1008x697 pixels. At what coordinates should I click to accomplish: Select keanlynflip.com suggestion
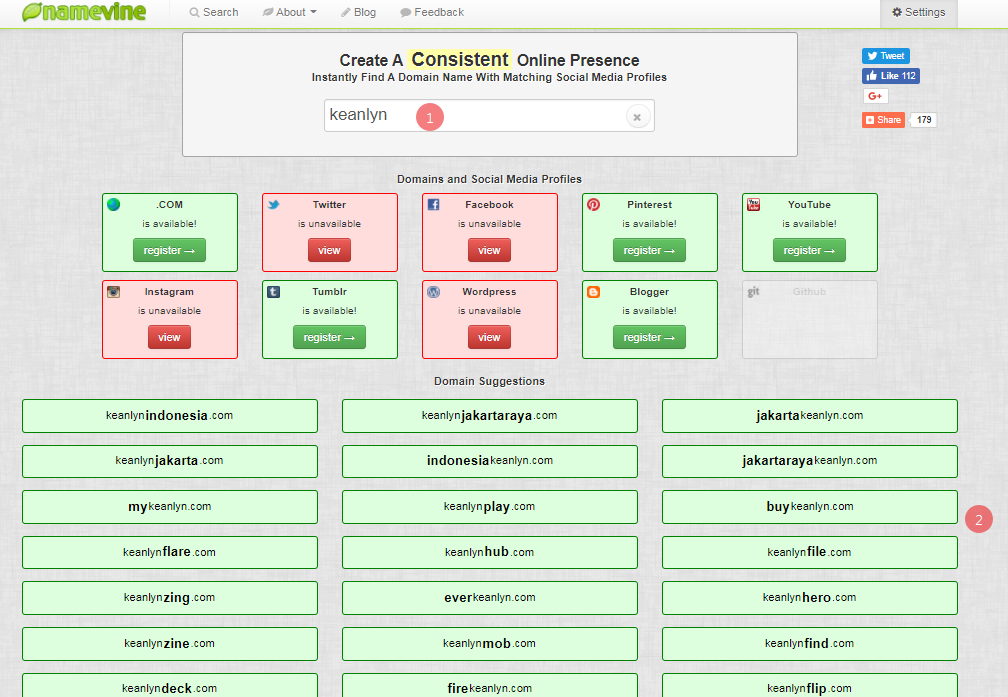[810, 685]
